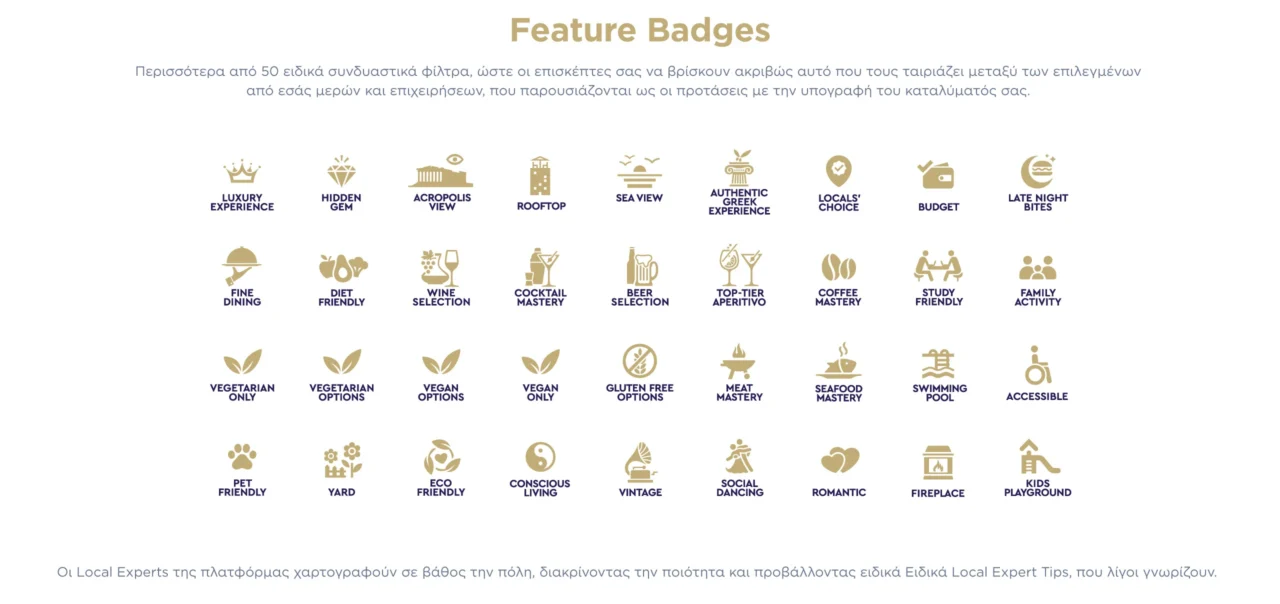Select the Accessible wheelchair icon
Screen dimensions: 1280x604
click(x=1037, y=366)
